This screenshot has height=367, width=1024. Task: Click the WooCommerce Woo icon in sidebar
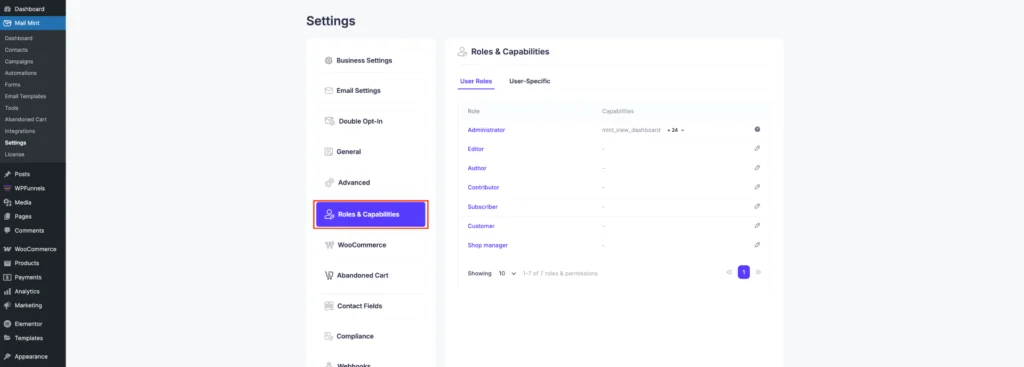pyautogui.click(x=7, y=249)
